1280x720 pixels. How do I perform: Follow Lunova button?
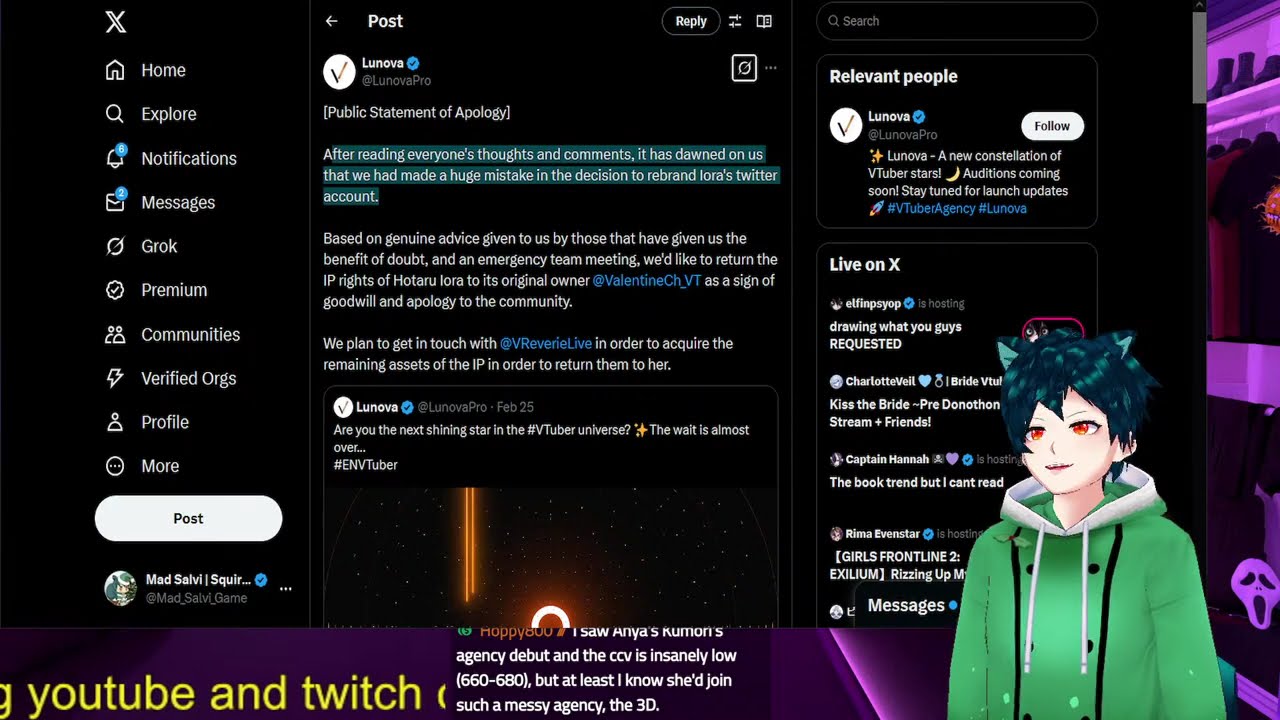pos(1052,126)
